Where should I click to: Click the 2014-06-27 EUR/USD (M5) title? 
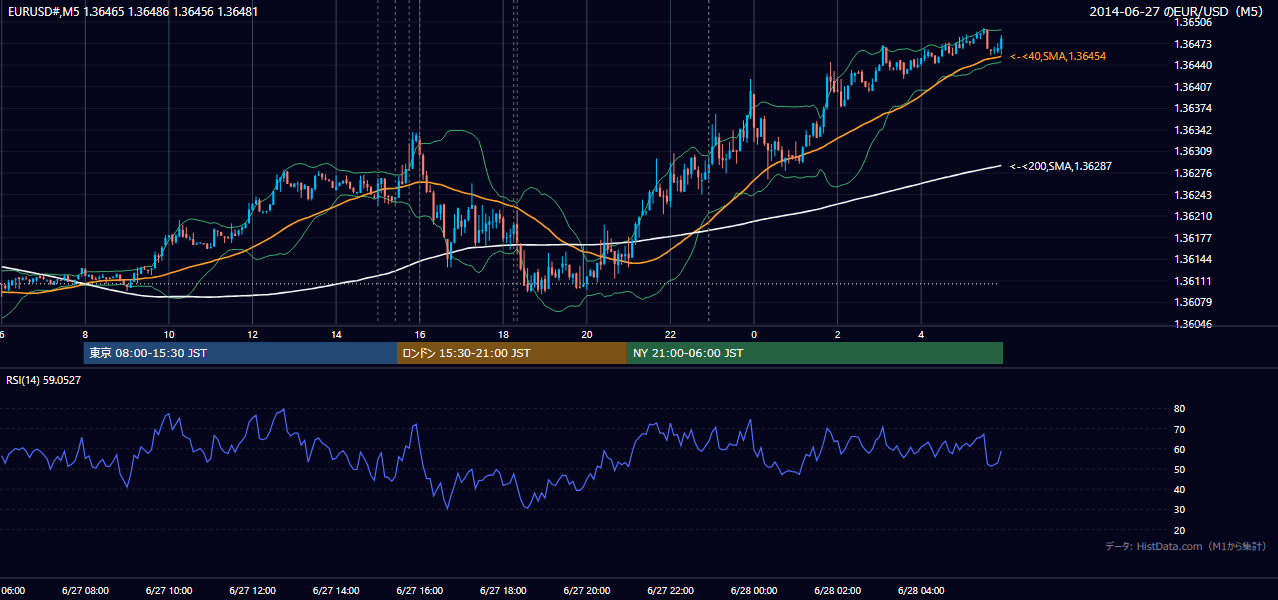pyautogui.click(x=1177, y=12)
